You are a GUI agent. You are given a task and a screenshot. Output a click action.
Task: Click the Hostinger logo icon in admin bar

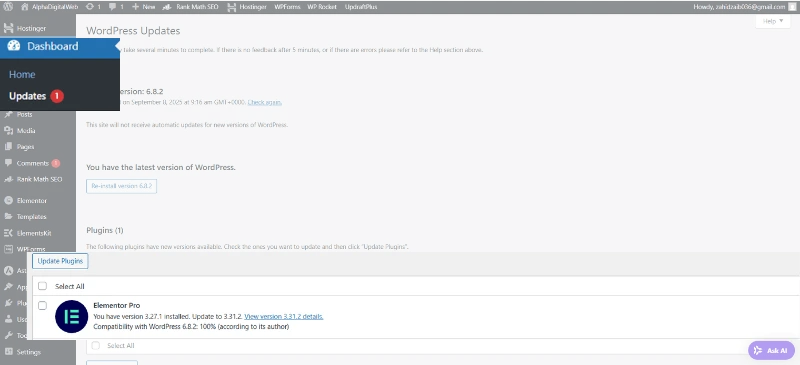(232, 7)
